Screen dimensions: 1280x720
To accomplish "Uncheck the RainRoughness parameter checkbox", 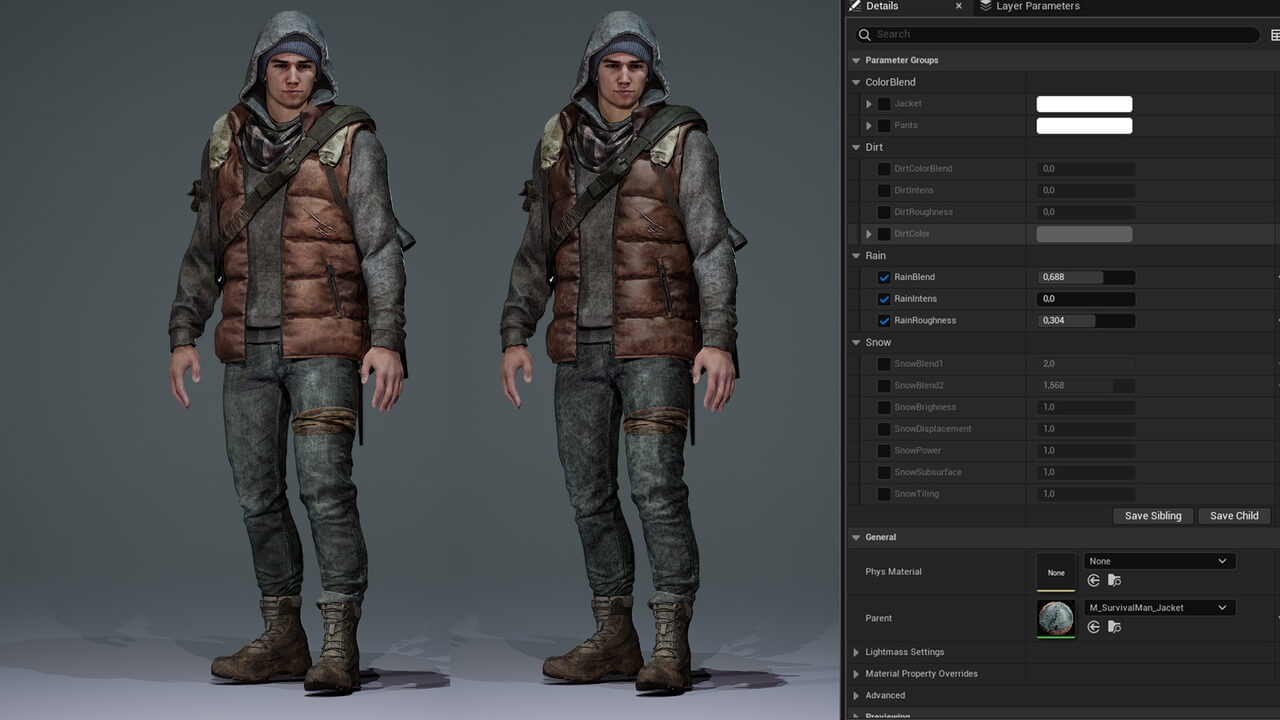I will pyautogui.click(x=884, y=321).
